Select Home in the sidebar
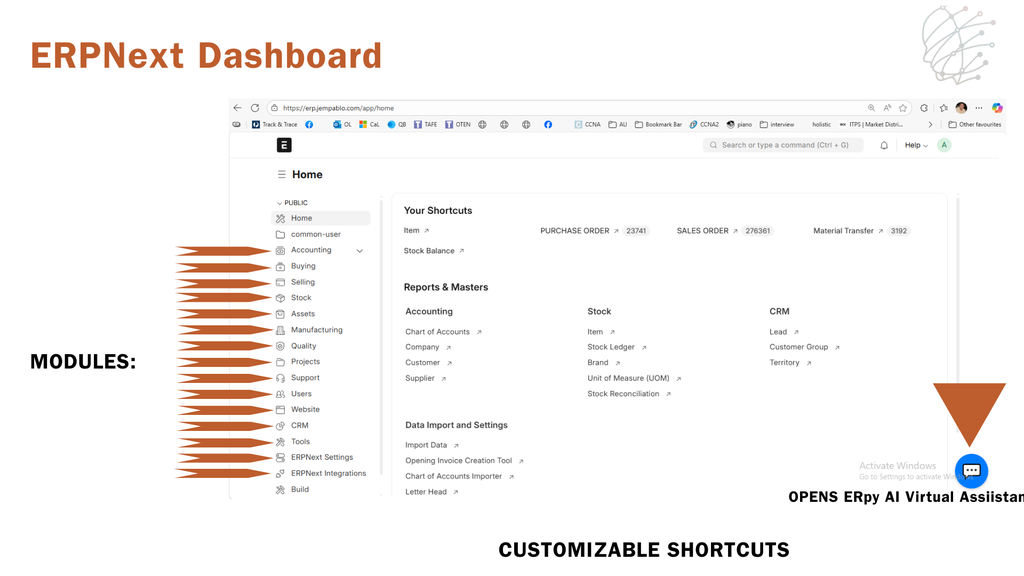Viewport: 1024px width, 576px height. [x=321, y=218]
